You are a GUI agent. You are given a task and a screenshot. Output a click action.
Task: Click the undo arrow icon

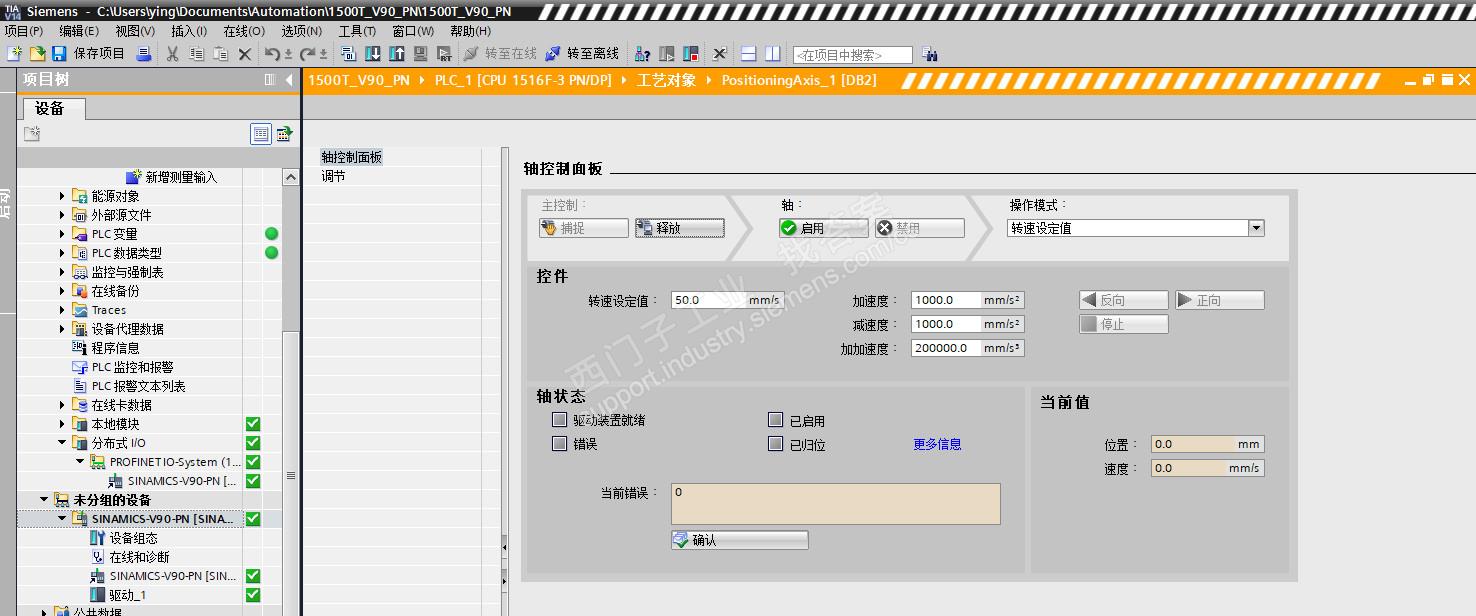pyautogui.click(x=274, y=54)
